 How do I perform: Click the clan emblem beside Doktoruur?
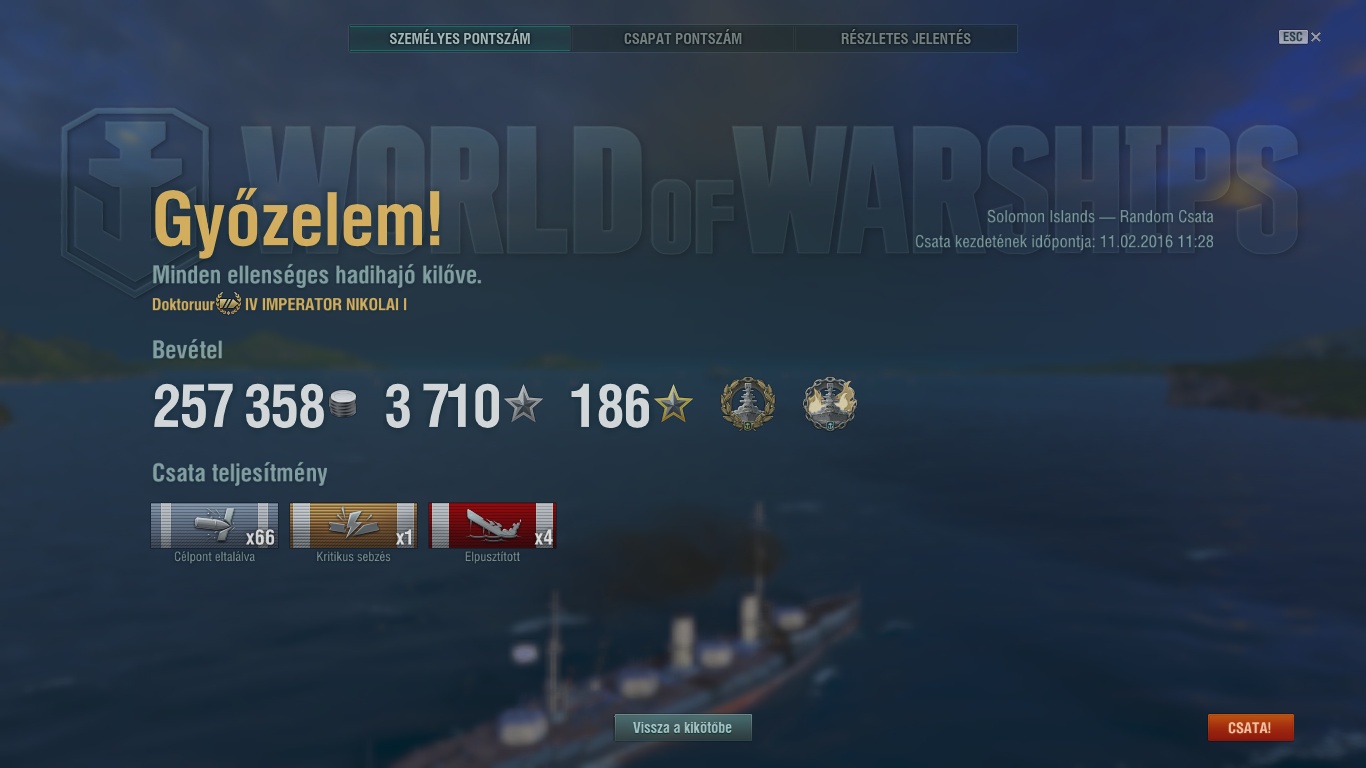tap(229, 304)
